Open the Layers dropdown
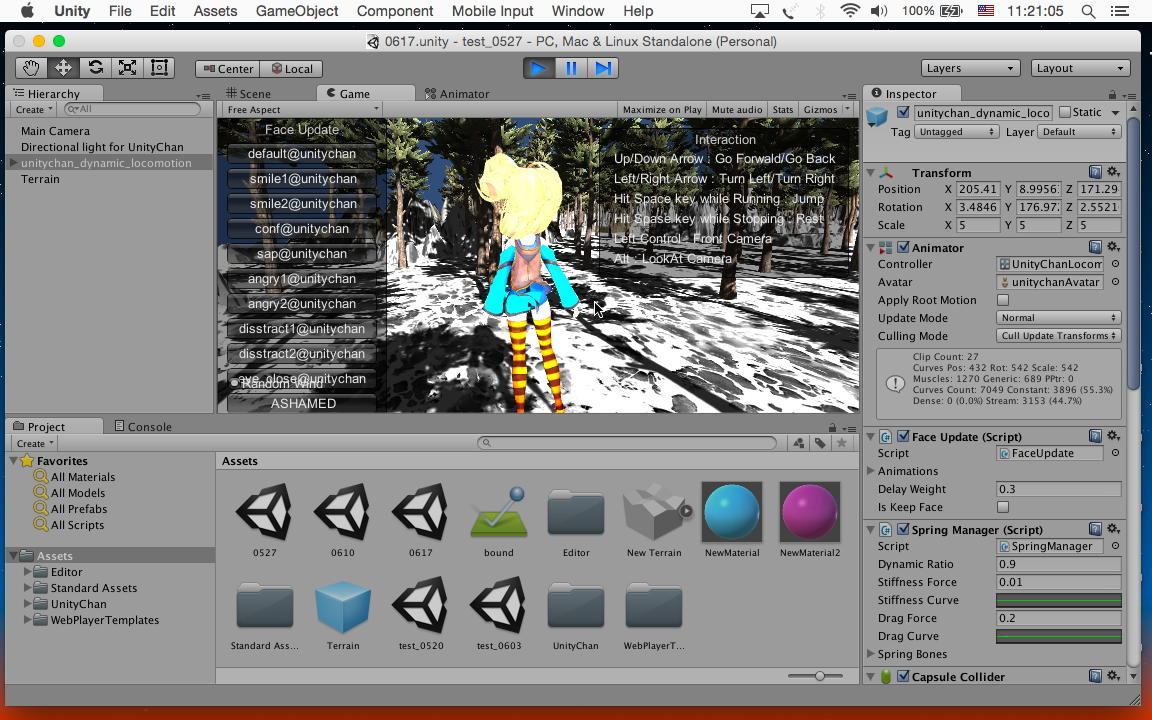 (x=969, y=68)
